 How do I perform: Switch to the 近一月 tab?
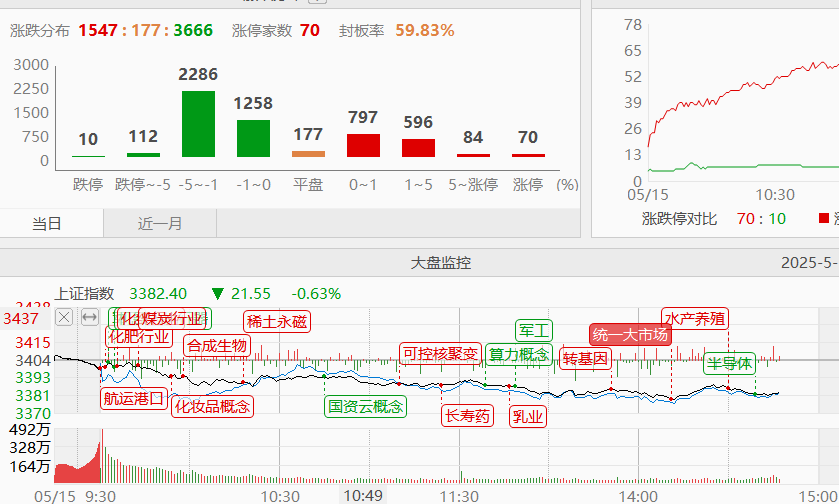(x=160, y=224)
